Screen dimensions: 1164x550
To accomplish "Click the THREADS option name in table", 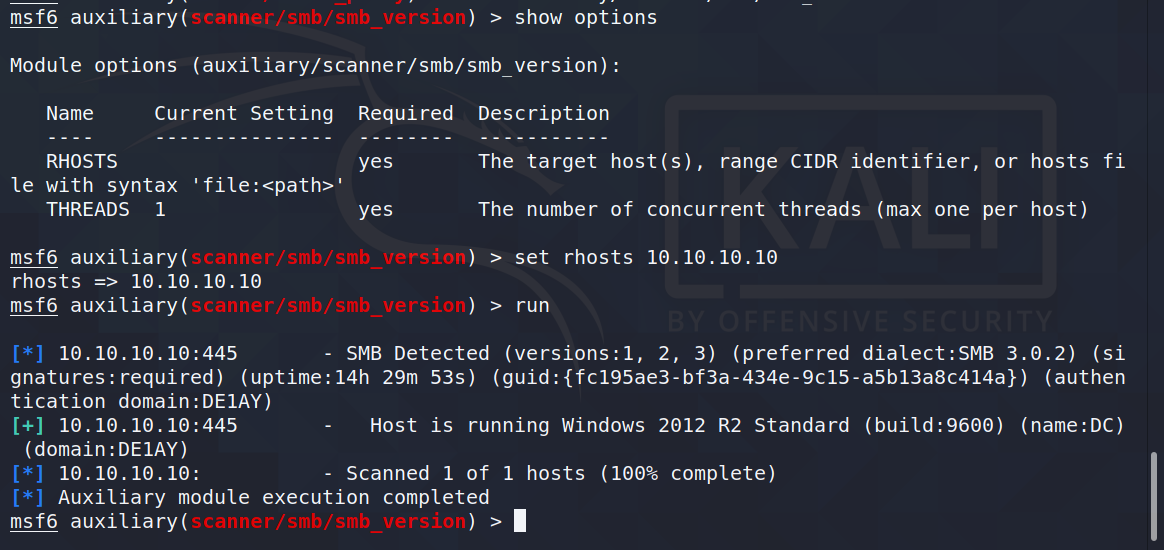I will point(88,209).
